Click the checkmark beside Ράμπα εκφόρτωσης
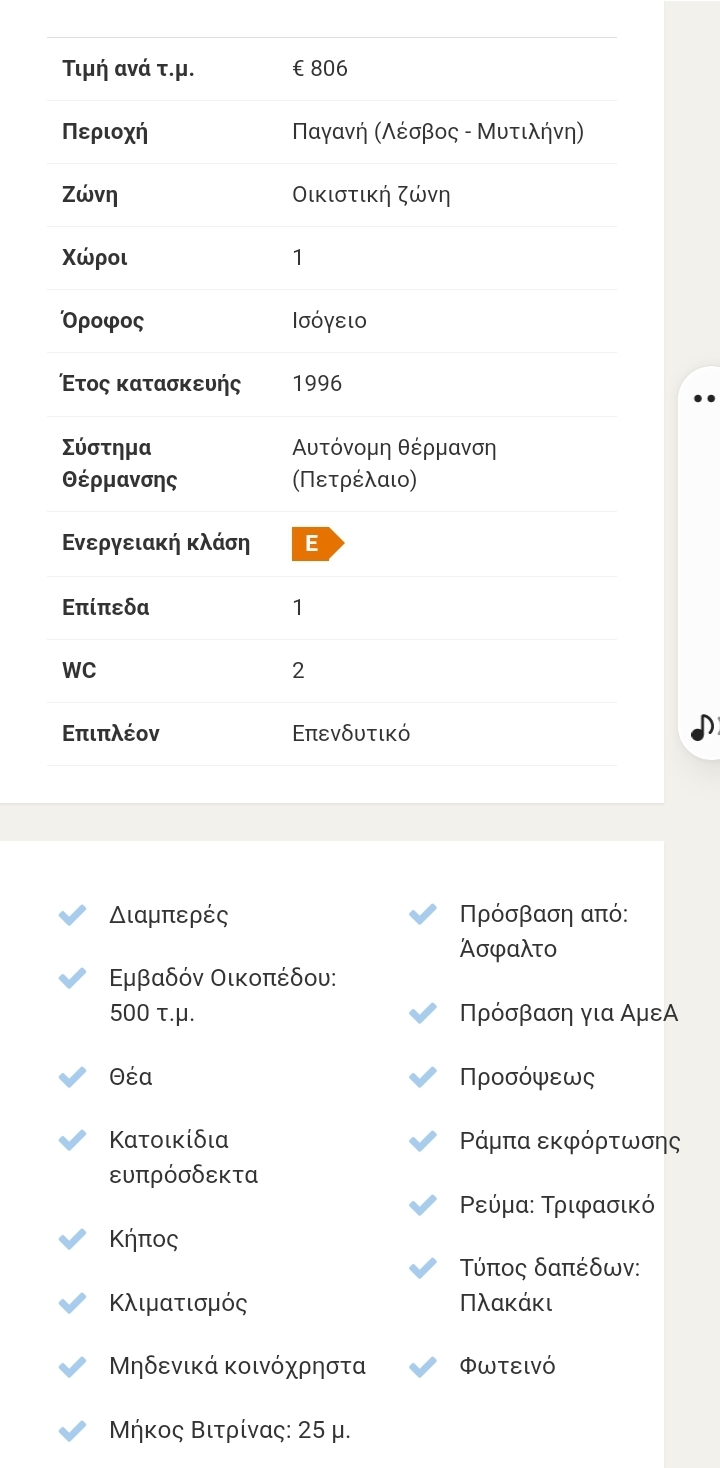This screenshot has height=1468, width=720. tap(423, 1141)
